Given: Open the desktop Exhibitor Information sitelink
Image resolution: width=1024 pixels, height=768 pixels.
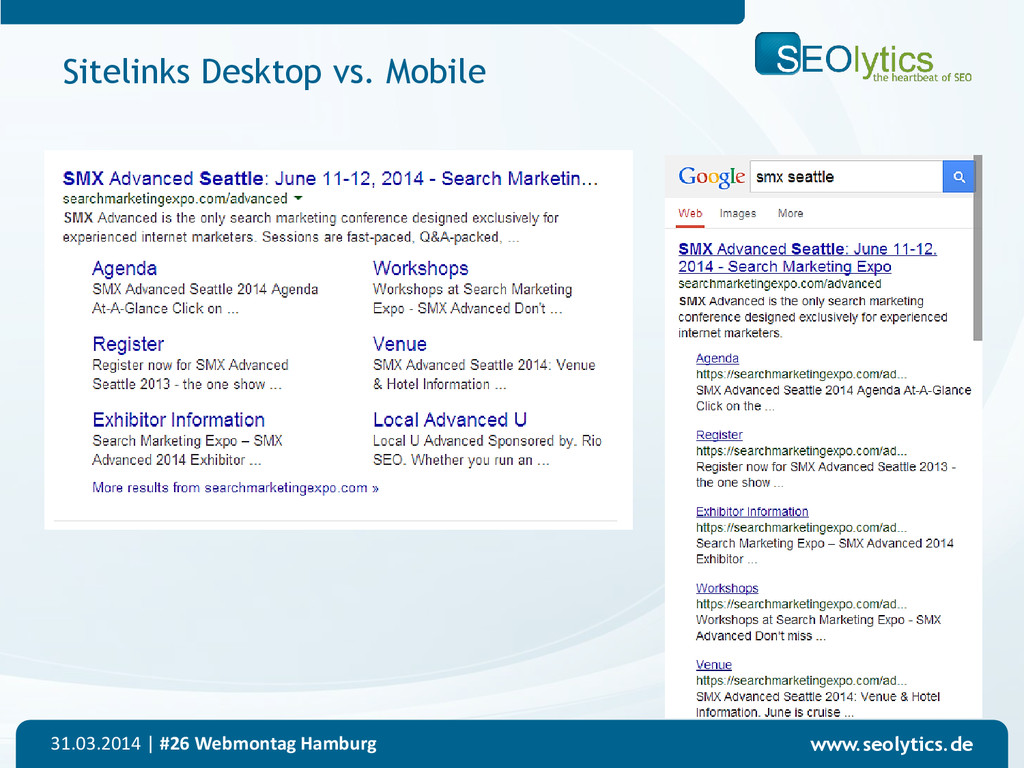Looking at the screenshot, I should tap(178, 419).
